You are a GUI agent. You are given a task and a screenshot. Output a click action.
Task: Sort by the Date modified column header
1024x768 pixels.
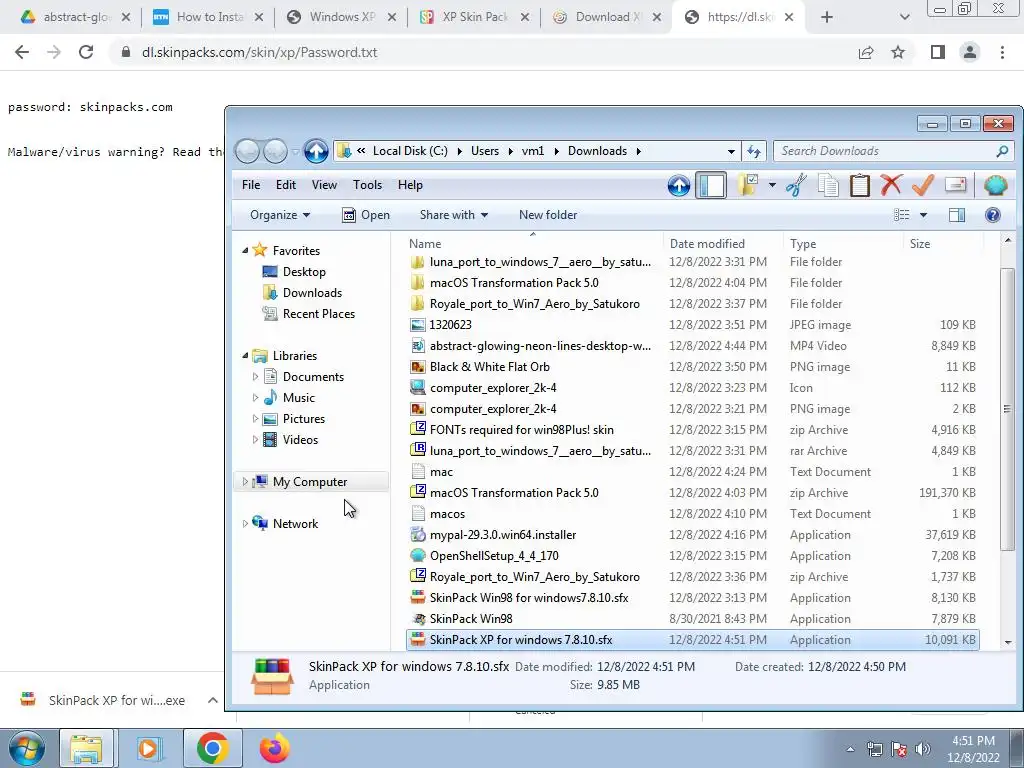[707, 244]
